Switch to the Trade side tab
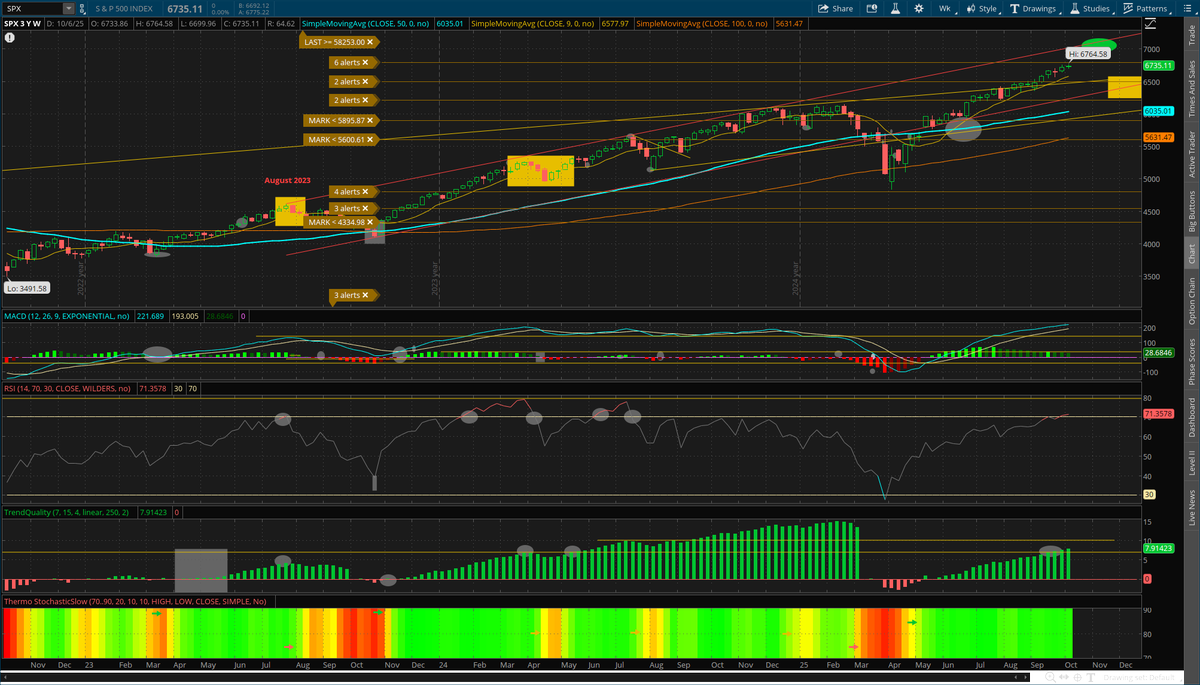The height and width of the screenshot is (685, 1200). 1191,36
